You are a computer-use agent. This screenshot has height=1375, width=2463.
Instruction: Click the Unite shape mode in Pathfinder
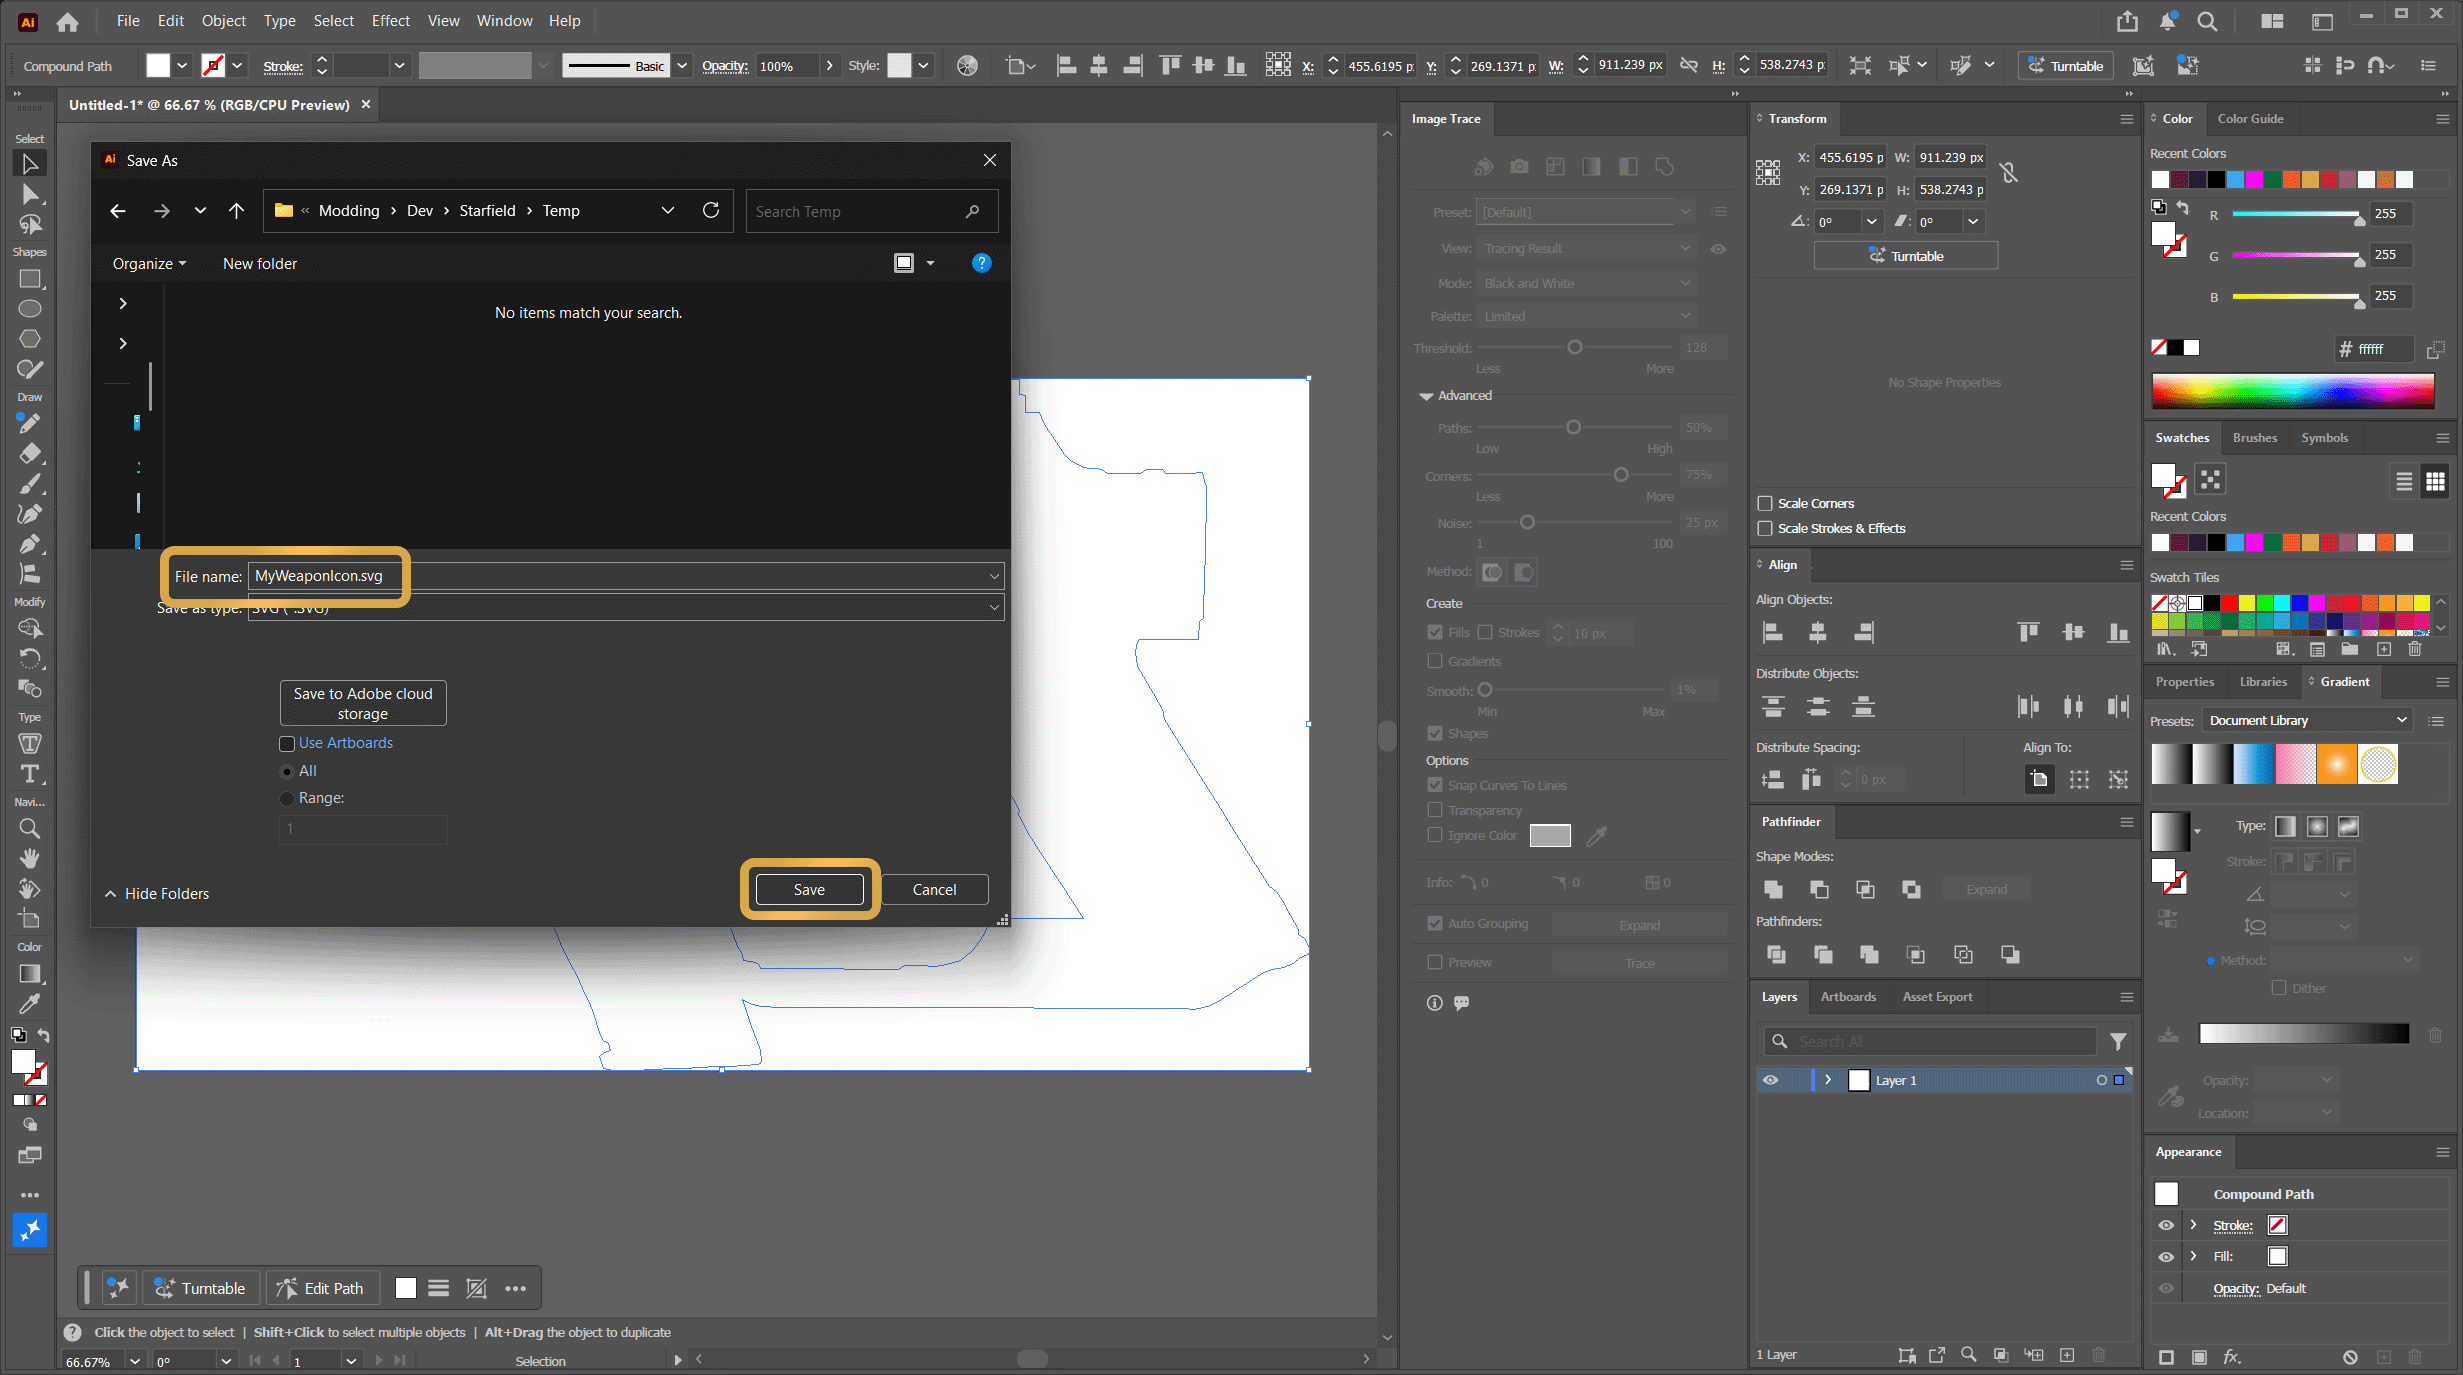(1773, 889)
